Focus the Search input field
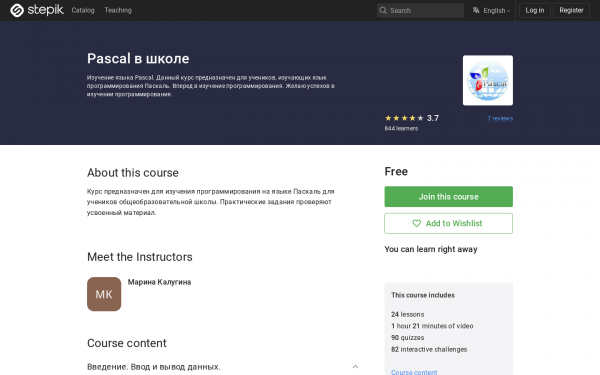Screen dimensions: 600x375 coord(420,10)
